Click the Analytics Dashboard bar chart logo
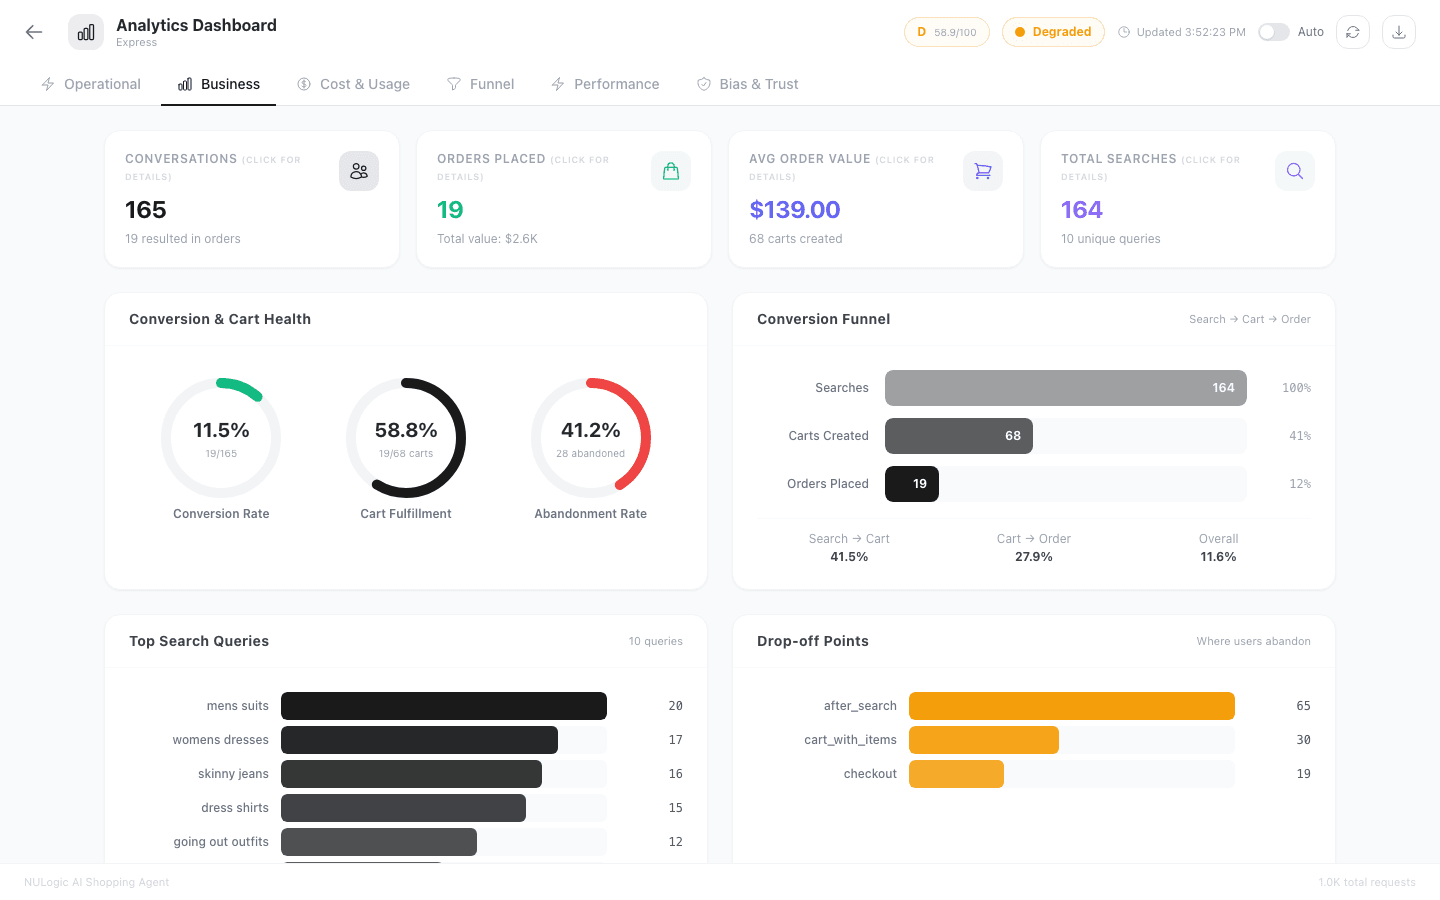The image size is (1440, 900). point(86,32)
